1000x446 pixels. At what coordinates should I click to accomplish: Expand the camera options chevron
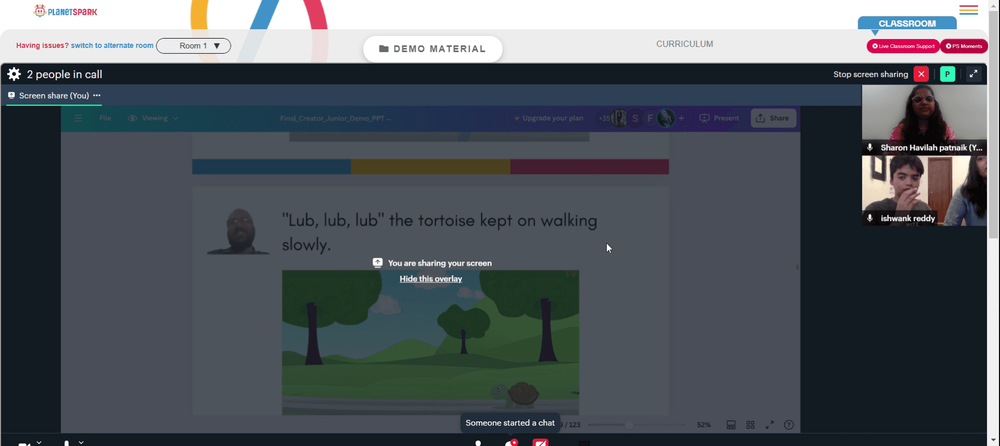(39, 442)
